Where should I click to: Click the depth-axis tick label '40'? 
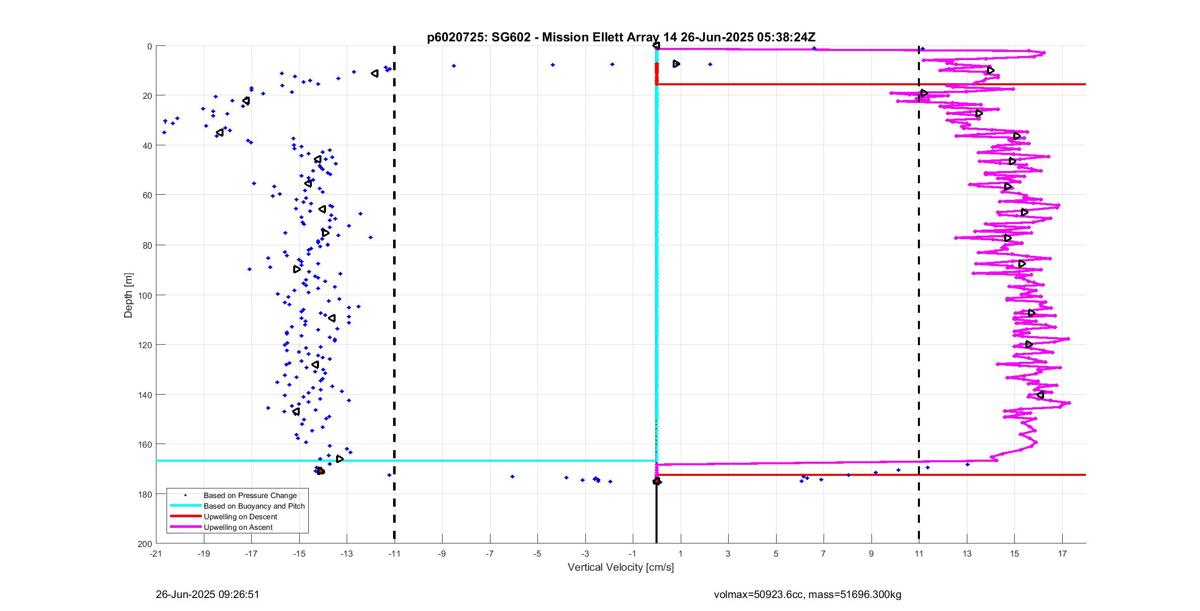point(147,146)
